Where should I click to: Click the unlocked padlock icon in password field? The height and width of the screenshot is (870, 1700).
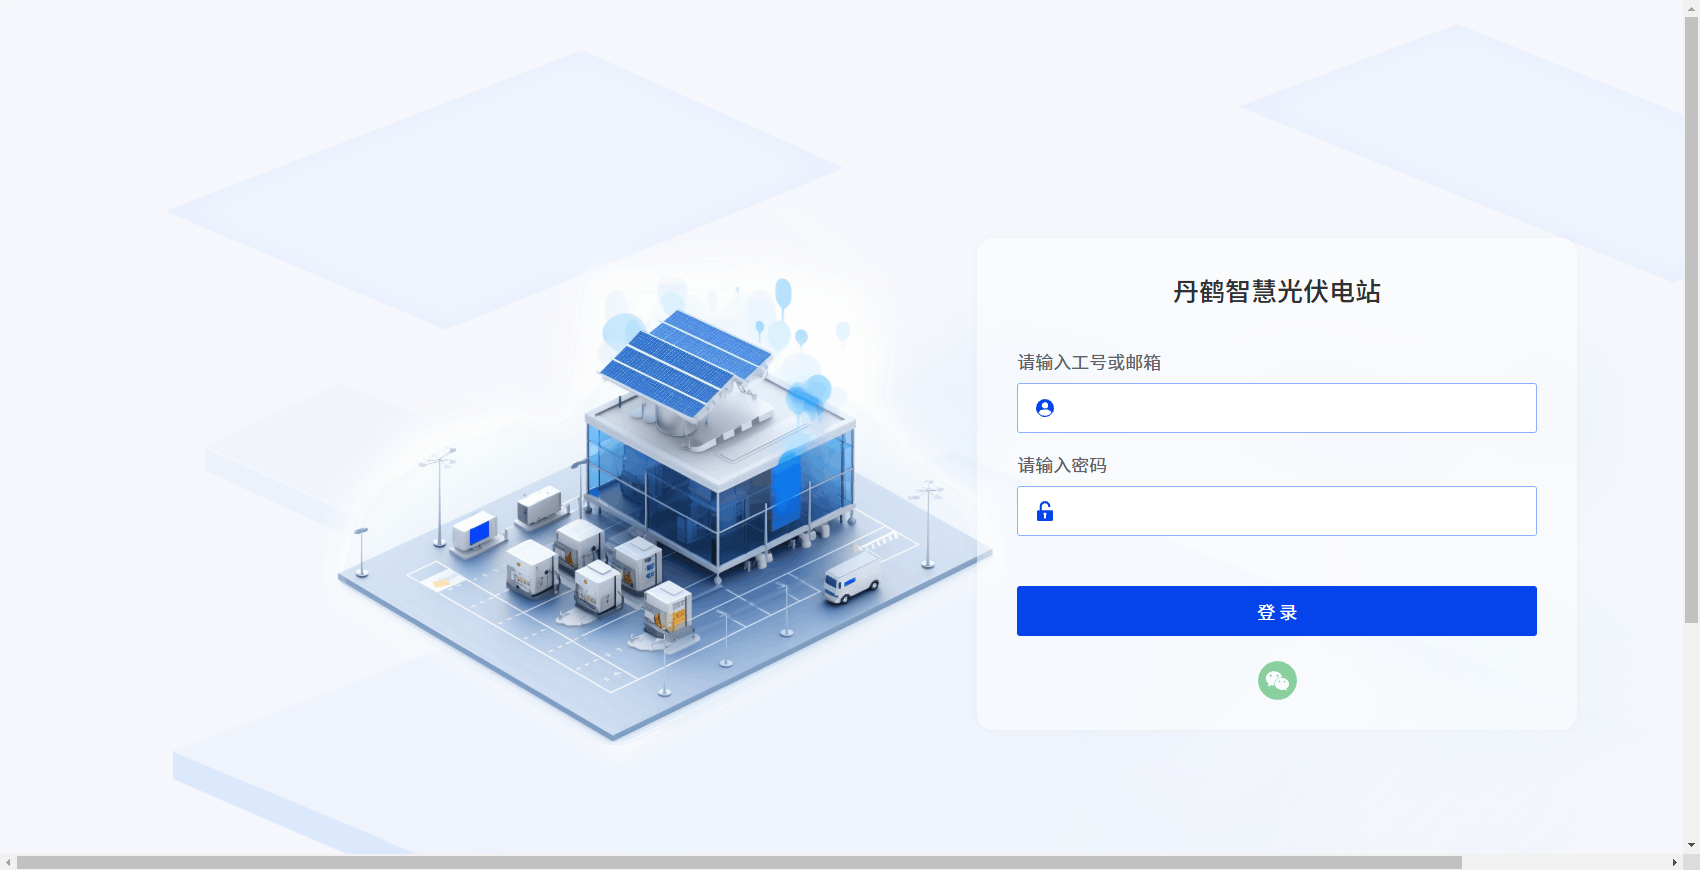click(x=1045, y=511)
